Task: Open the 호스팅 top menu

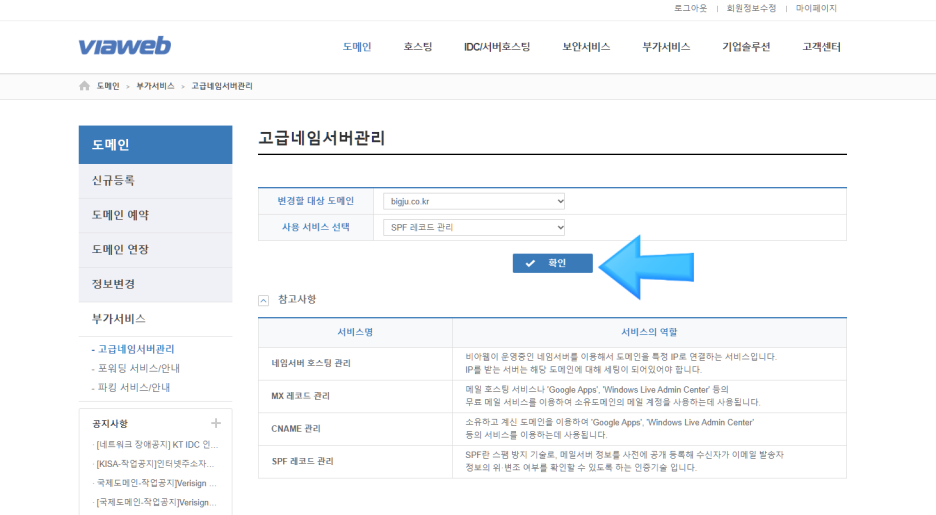Action: [418, 47]
